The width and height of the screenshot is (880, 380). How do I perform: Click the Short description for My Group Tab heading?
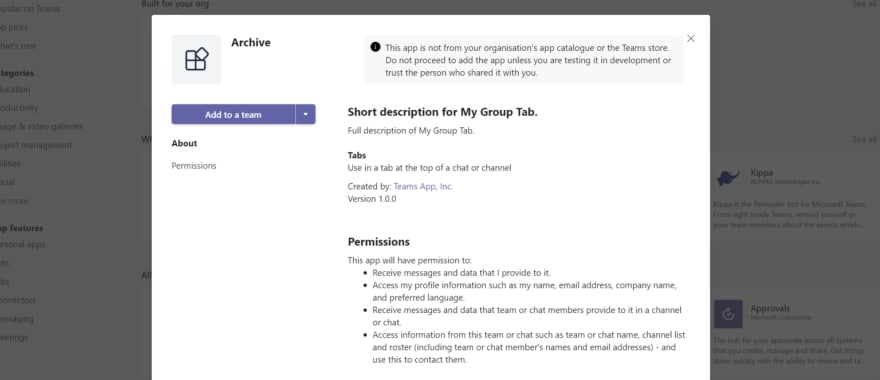click(x=443, y=112)
